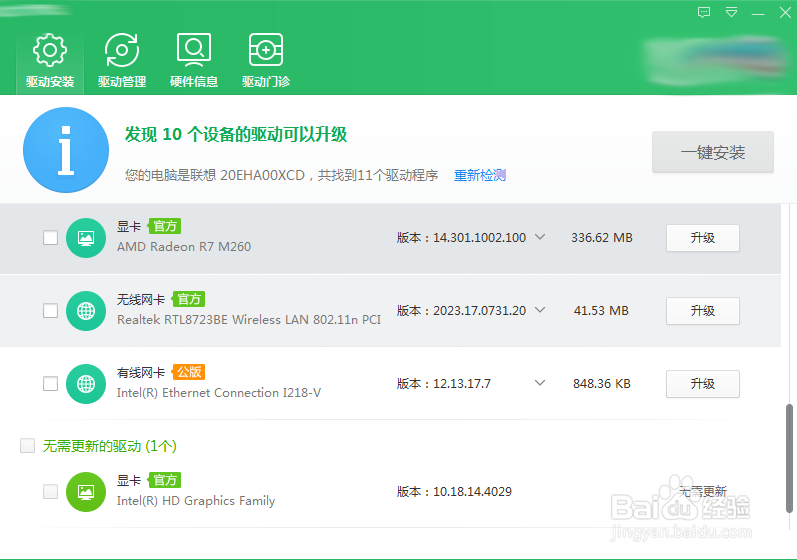Toggle the 无需更新的驱动 group checkbox

point(27,446)
